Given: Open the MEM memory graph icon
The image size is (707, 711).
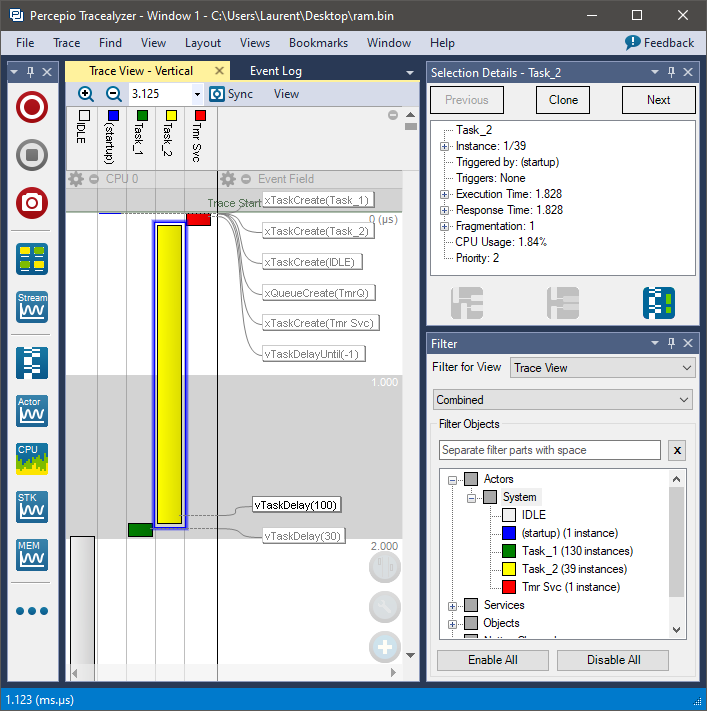Looking at the screenshot, I should click(x=32, y=555).
